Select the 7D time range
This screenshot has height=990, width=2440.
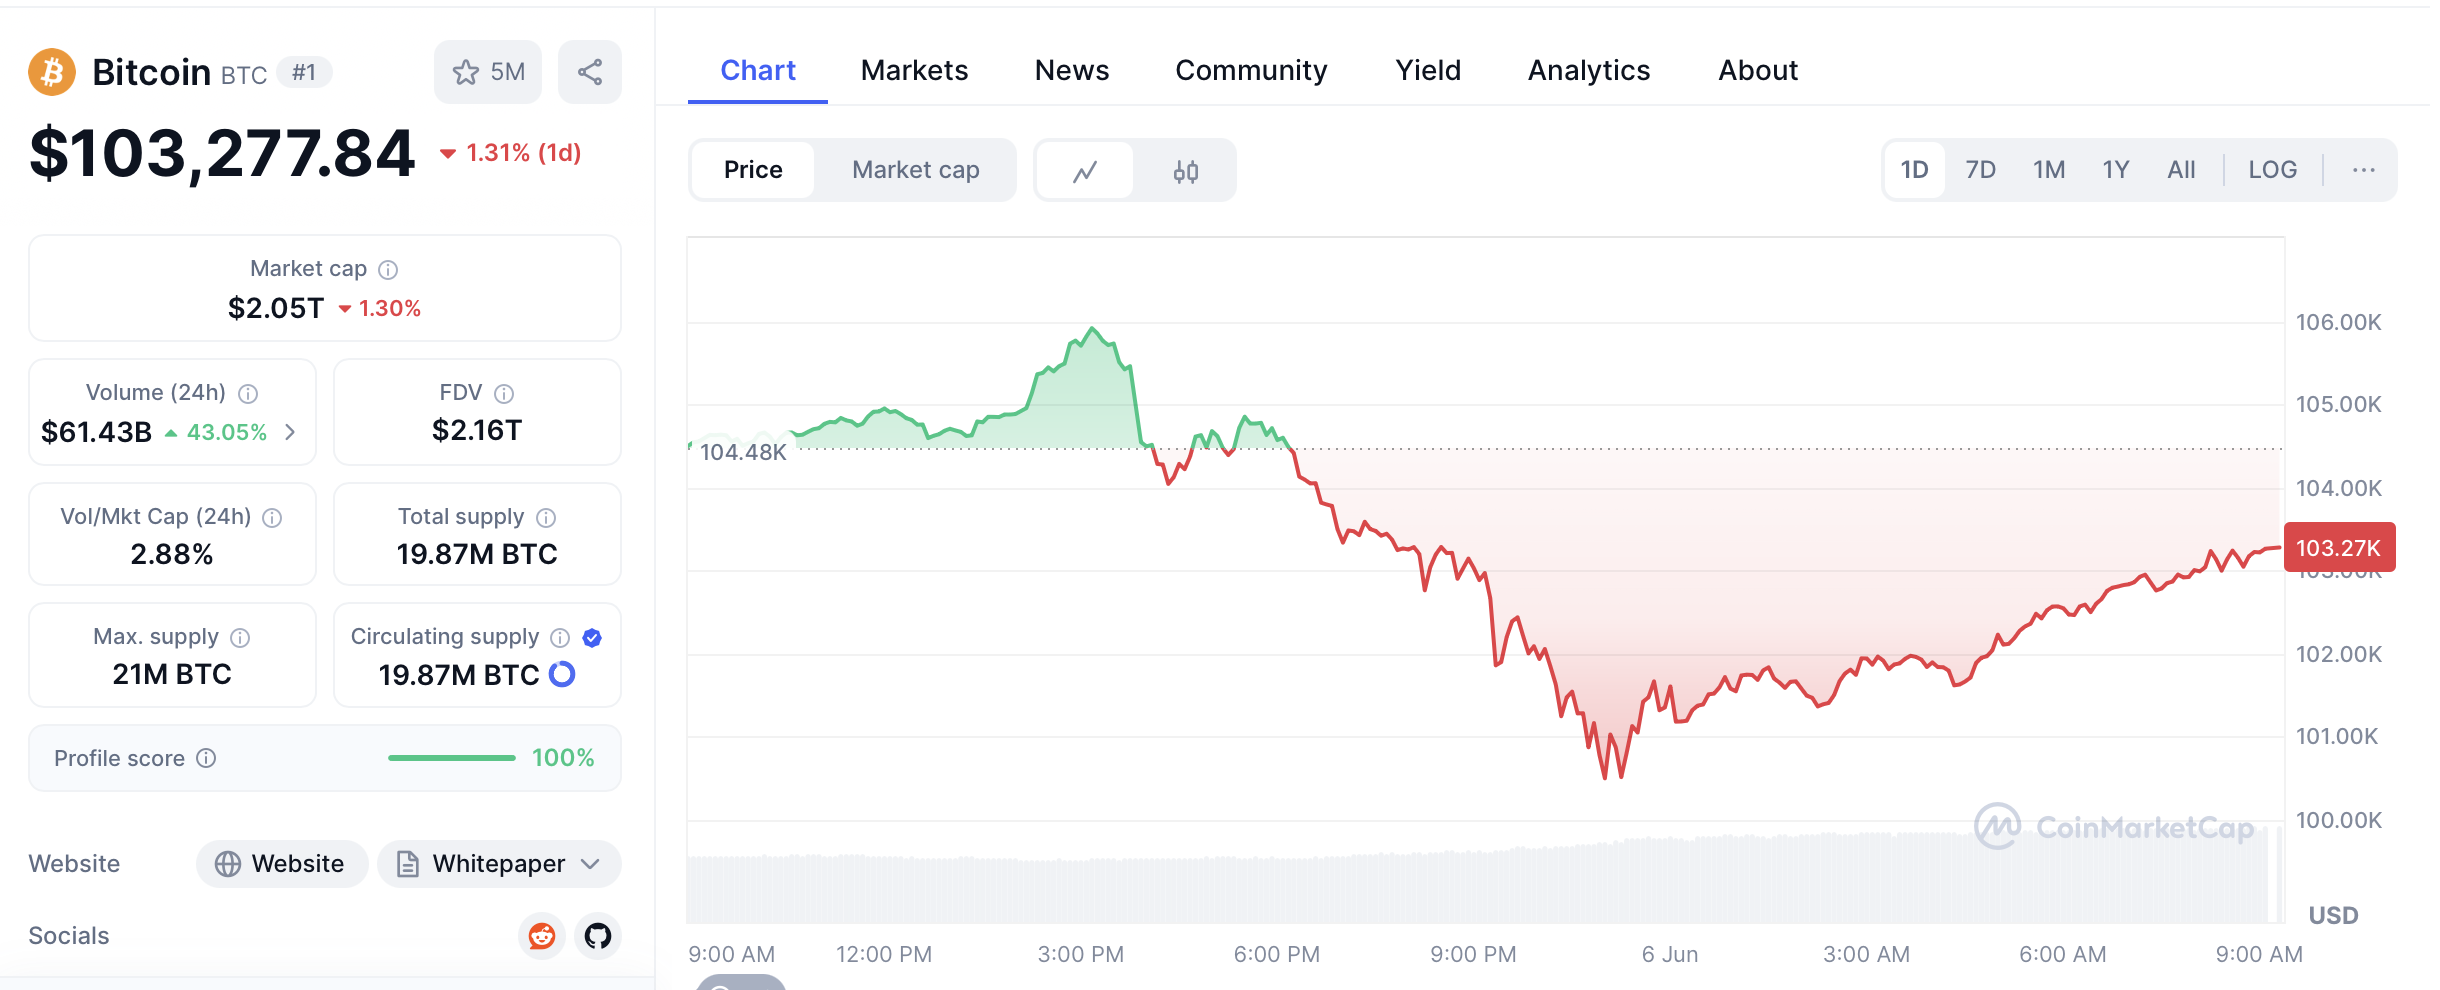coord(1980,170)
